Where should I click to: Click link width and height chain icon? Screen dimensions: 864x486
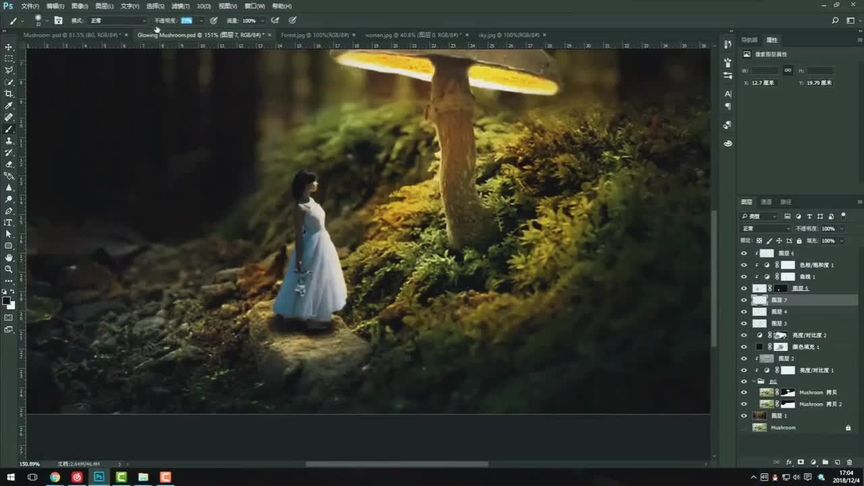pyautogui.click(x=787, y=70)
